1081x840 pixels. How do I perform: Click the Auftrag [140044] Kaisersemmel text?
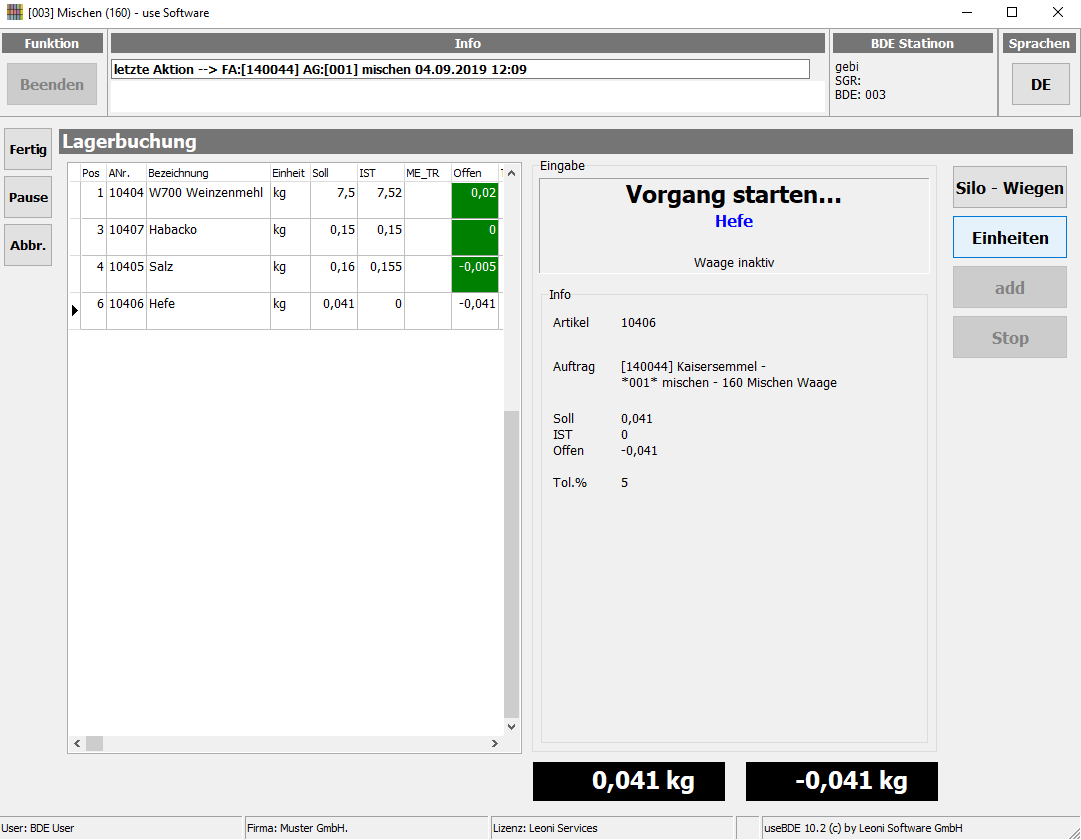[x=693, y=367]
